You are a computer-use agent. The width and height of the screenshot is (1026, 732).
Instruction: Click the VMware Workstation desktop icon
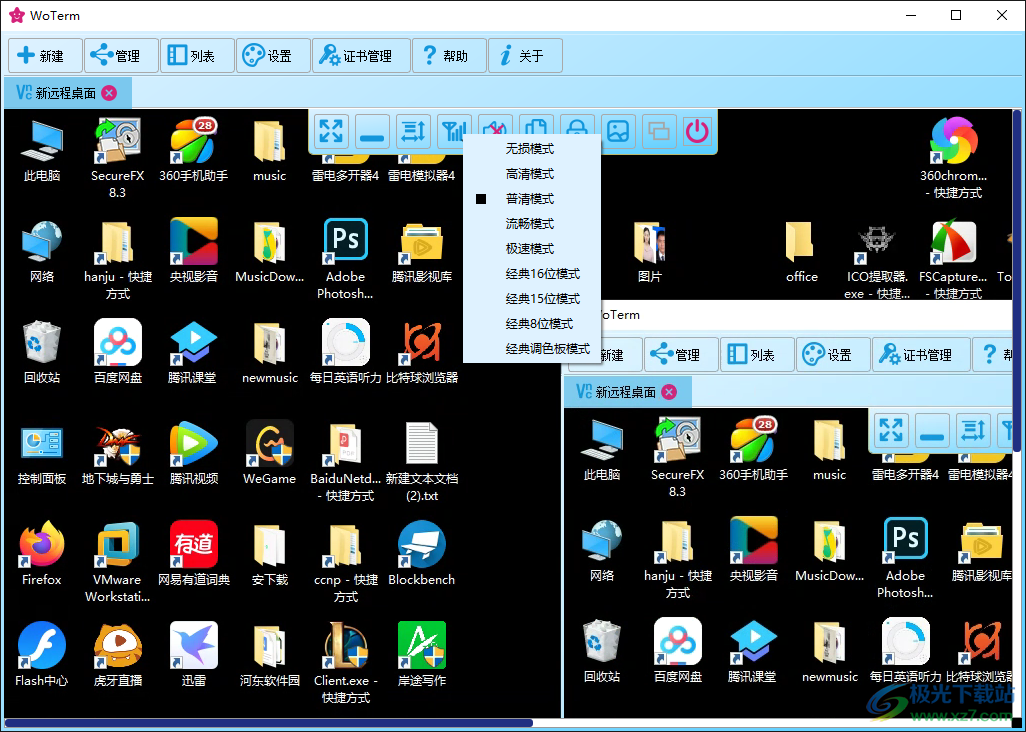[x=118, y=563]
